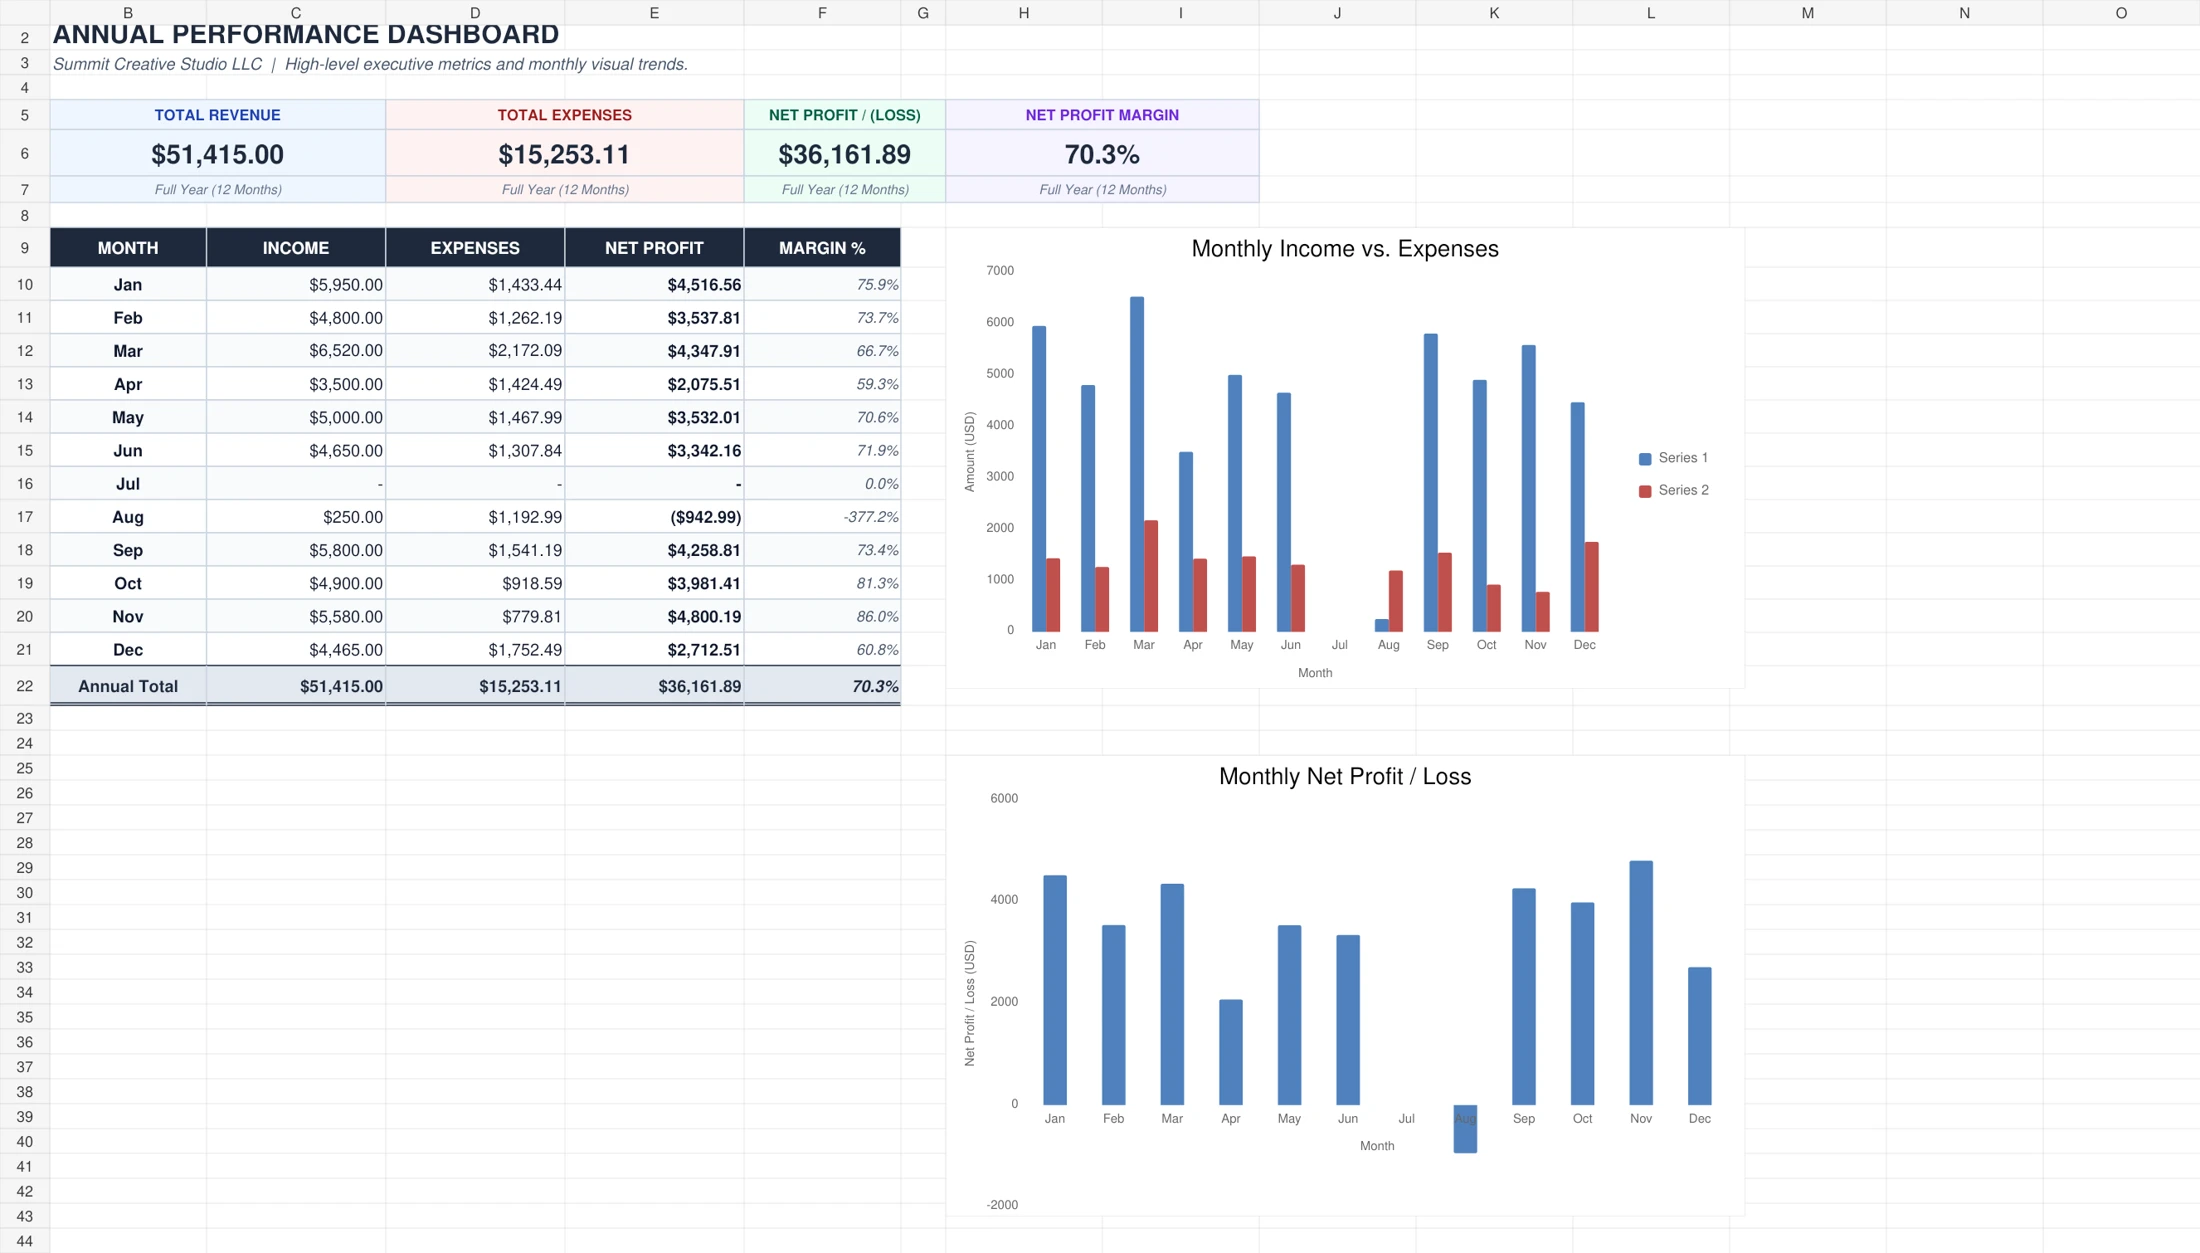This screenshot has height=1253, width=2200.
Task: Click Jan income cell $5,950.00
Action: 296,285
